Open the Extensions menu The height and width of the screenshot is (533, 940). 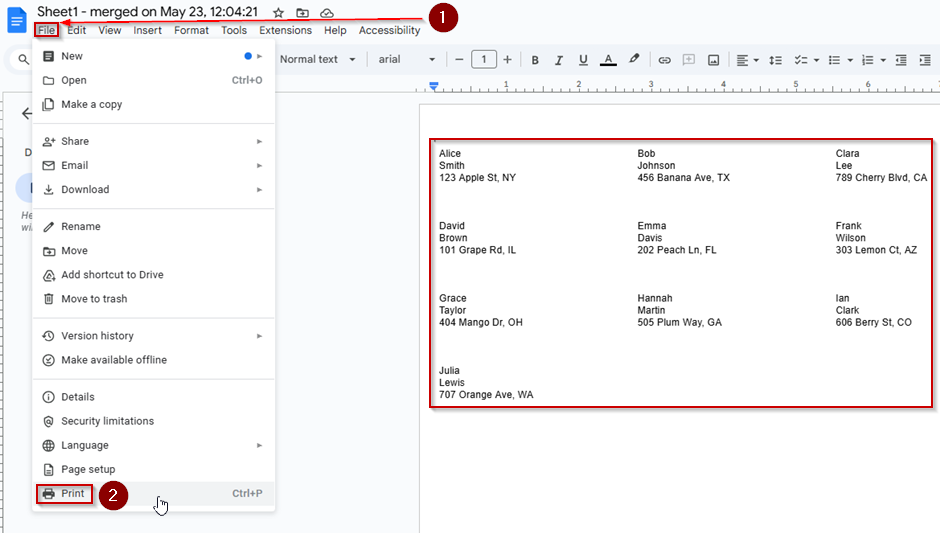(x=285, y=30)
